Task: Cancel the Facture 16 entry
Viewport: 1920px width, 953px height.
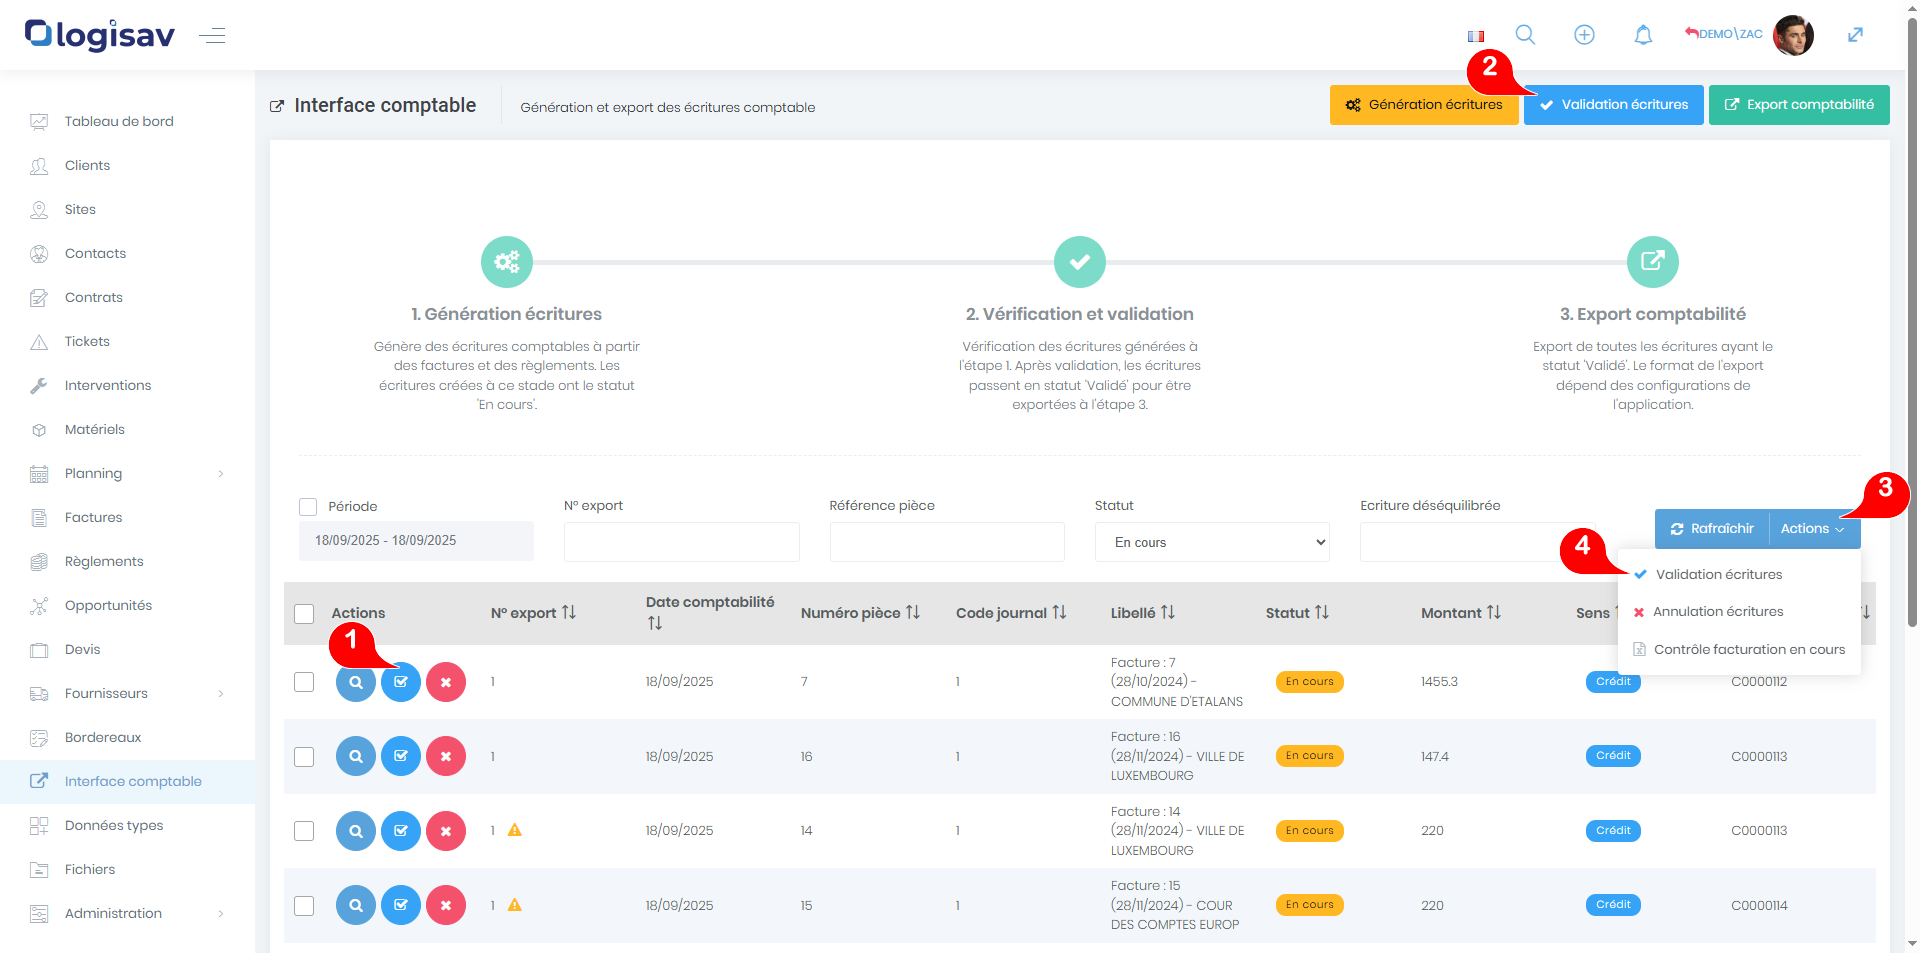Action: click(446, 756)
